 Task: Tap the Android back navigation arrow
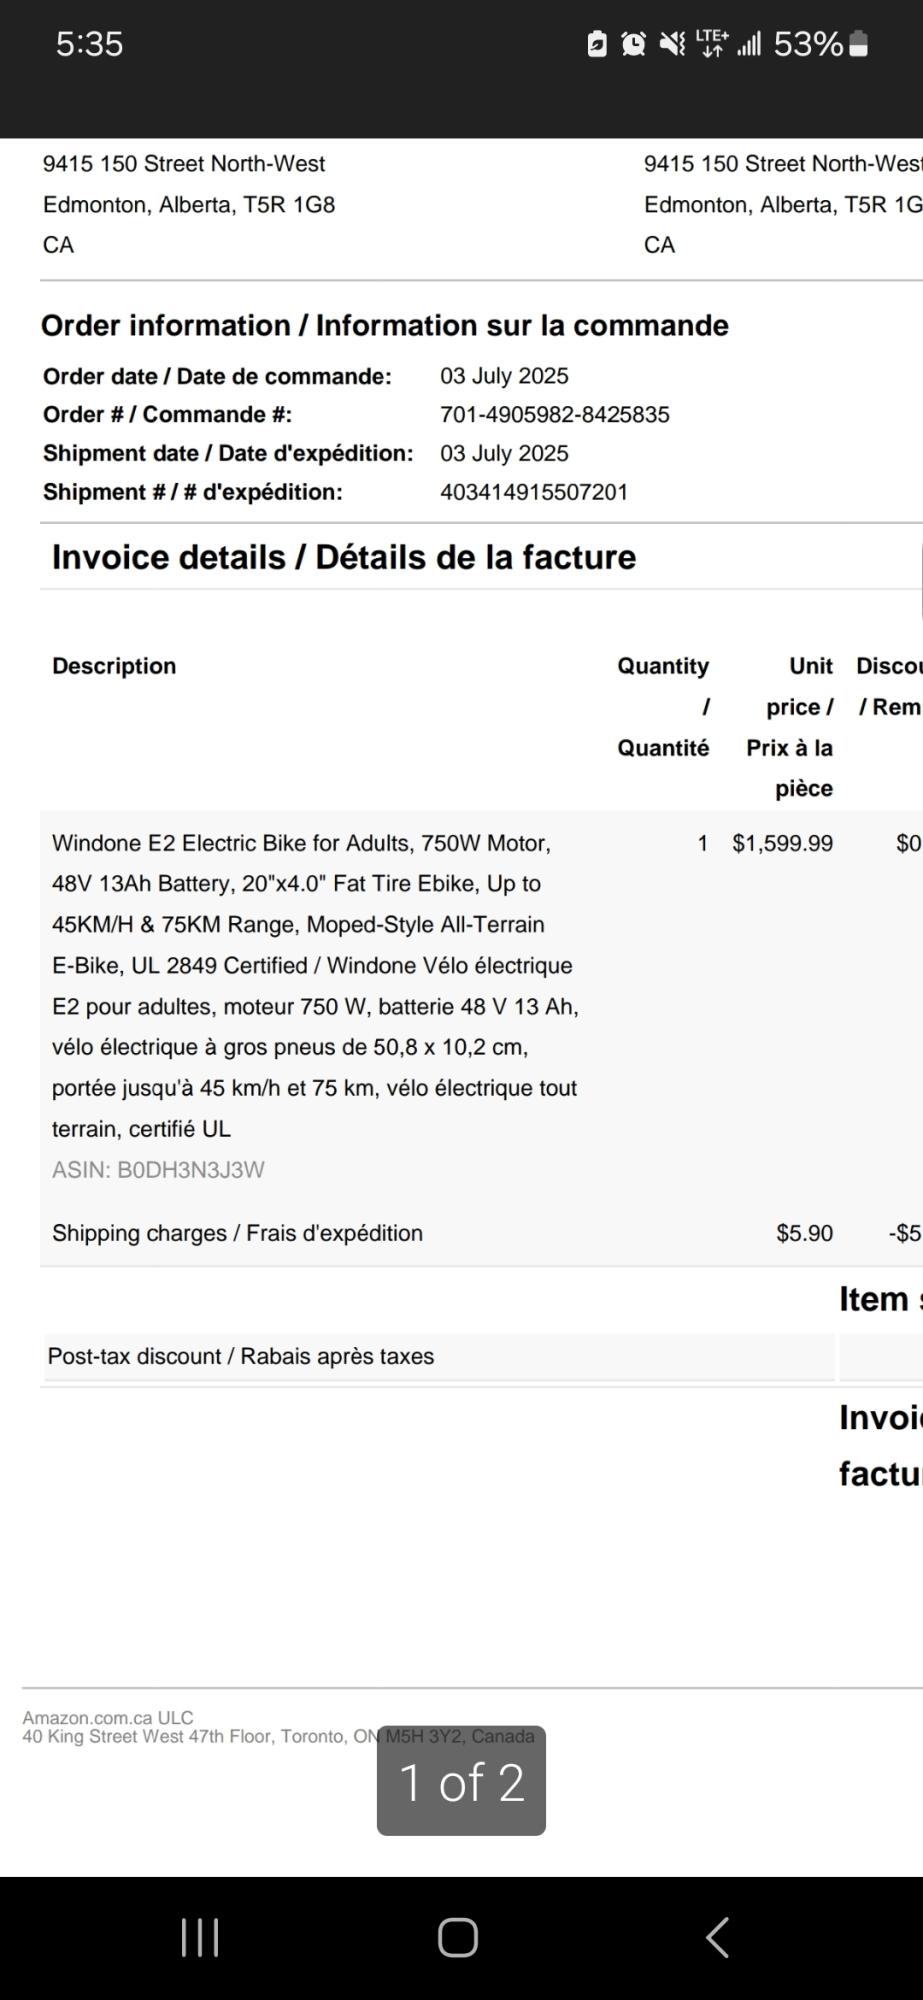pos(717,1937)
